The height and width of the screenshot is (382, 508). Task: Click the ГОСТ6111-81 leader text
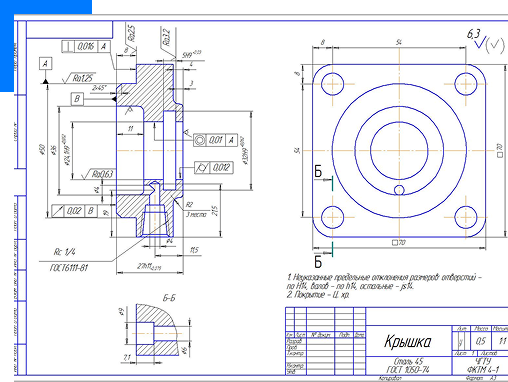(x=69, y=268)
